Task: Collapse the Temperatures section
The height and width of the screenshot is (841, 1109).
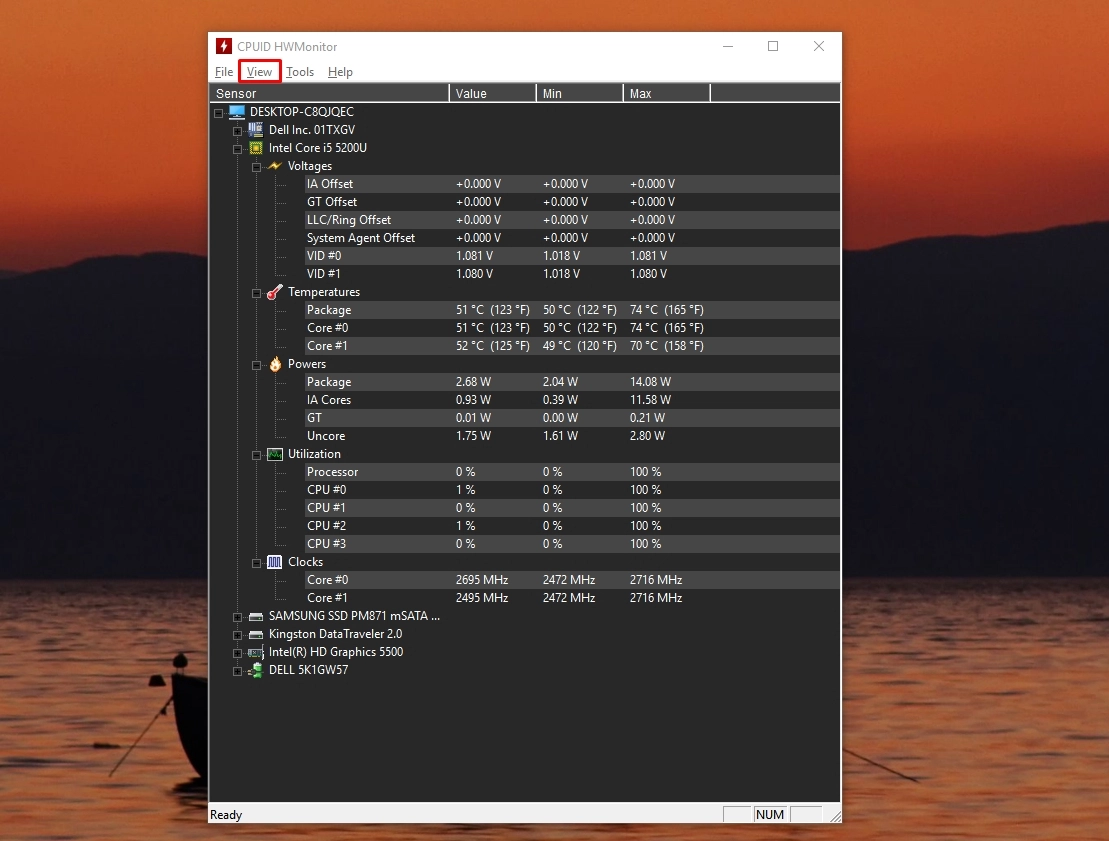Action: coord(257,293)
